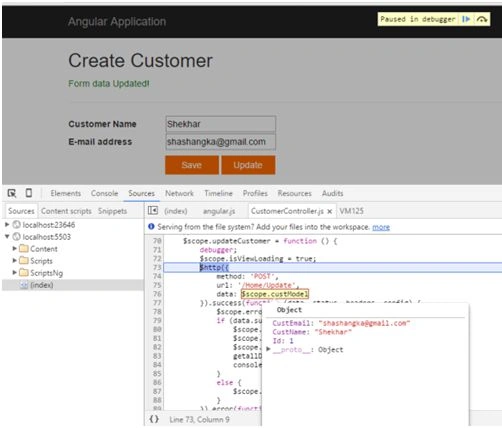Show the file navigator panel toggle icon
The height and width of the screenshot is (428, 502).
153,210
